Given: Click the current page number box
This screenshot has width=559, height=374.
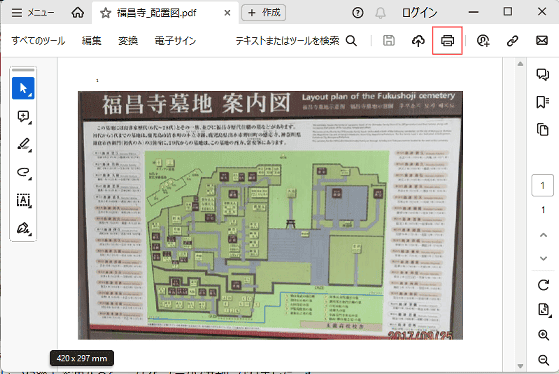Looking at the screenshot, I should (542, 185).
